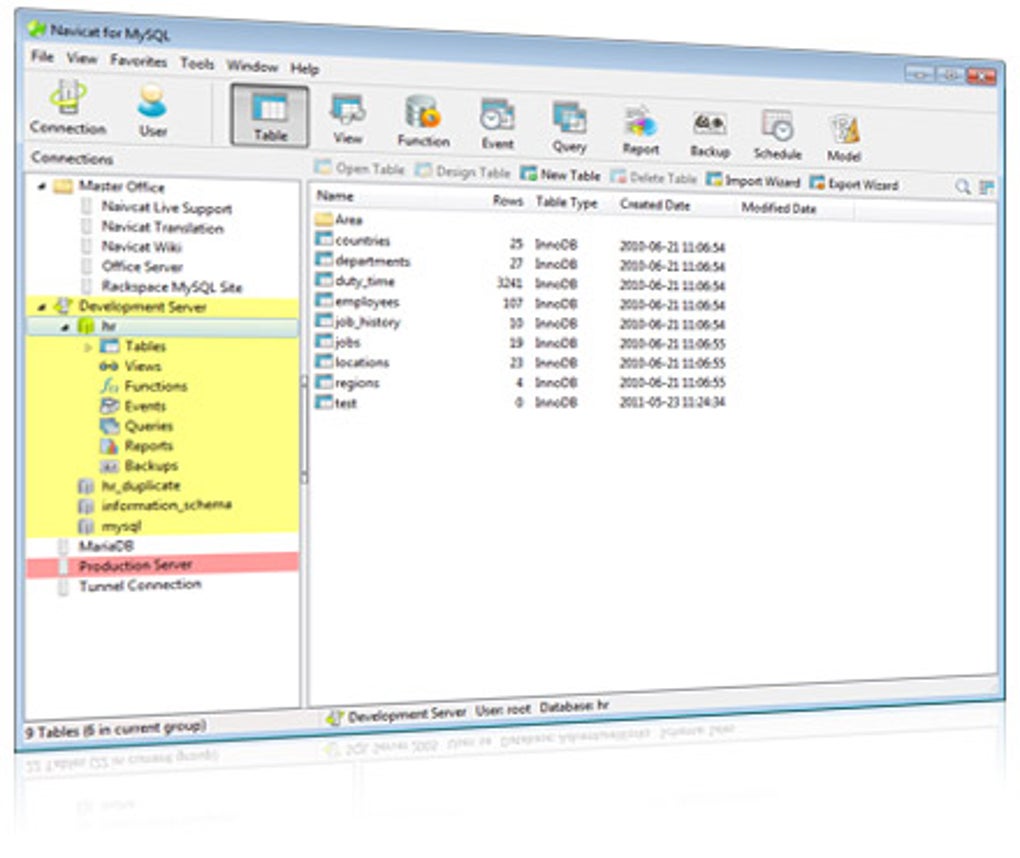Select the information_schema database
1020x858 pixels.
(x=166, y=505)
